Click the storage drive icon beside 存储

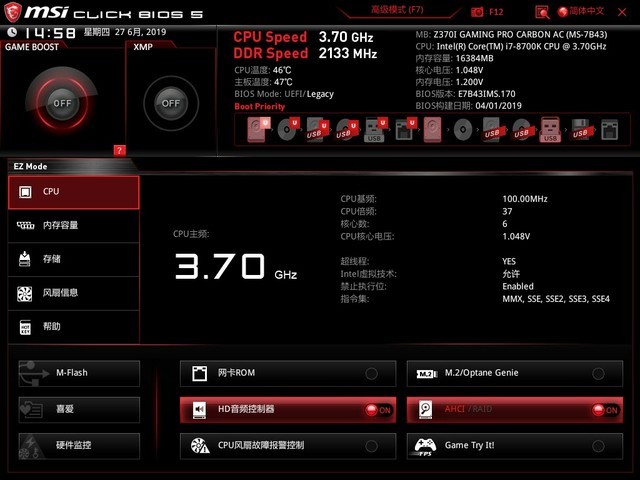(25, 259)
